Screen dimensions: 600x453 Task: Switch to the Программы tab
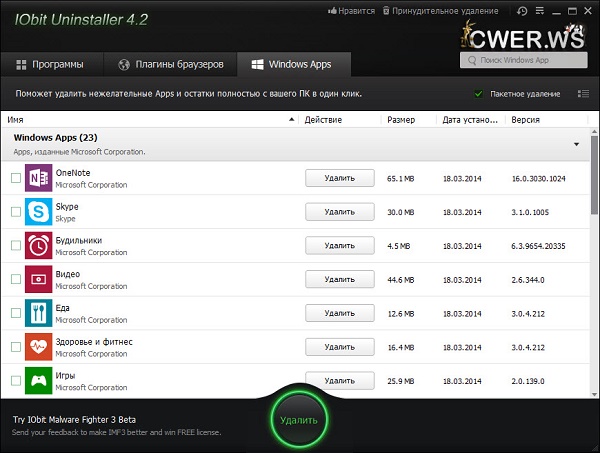(x=51, y=66)
